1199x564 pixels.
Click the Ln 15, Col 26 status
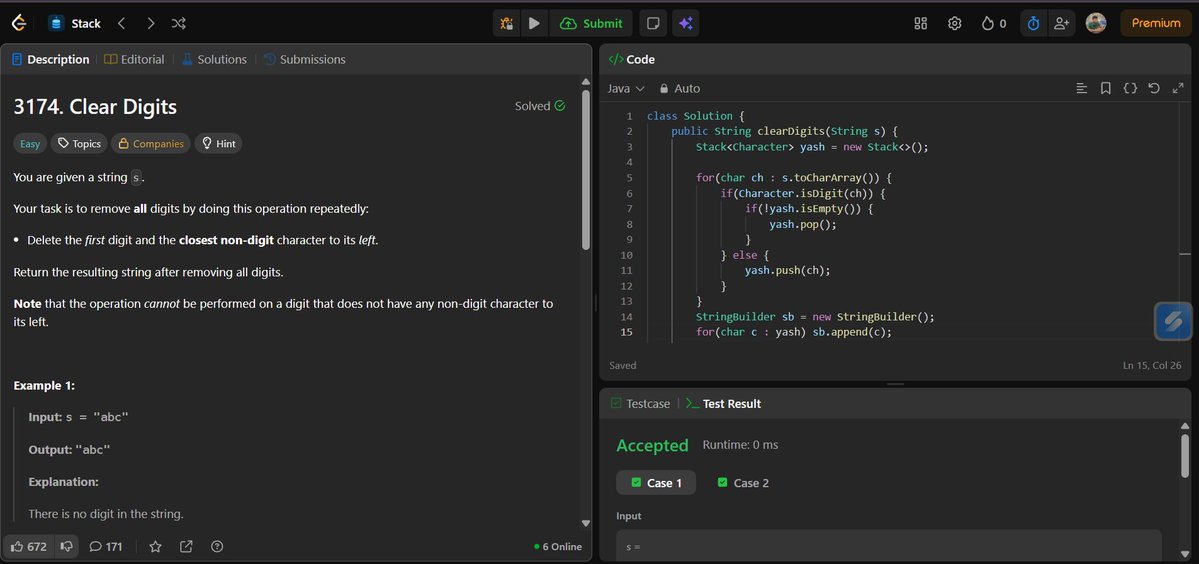(1152, 365)
